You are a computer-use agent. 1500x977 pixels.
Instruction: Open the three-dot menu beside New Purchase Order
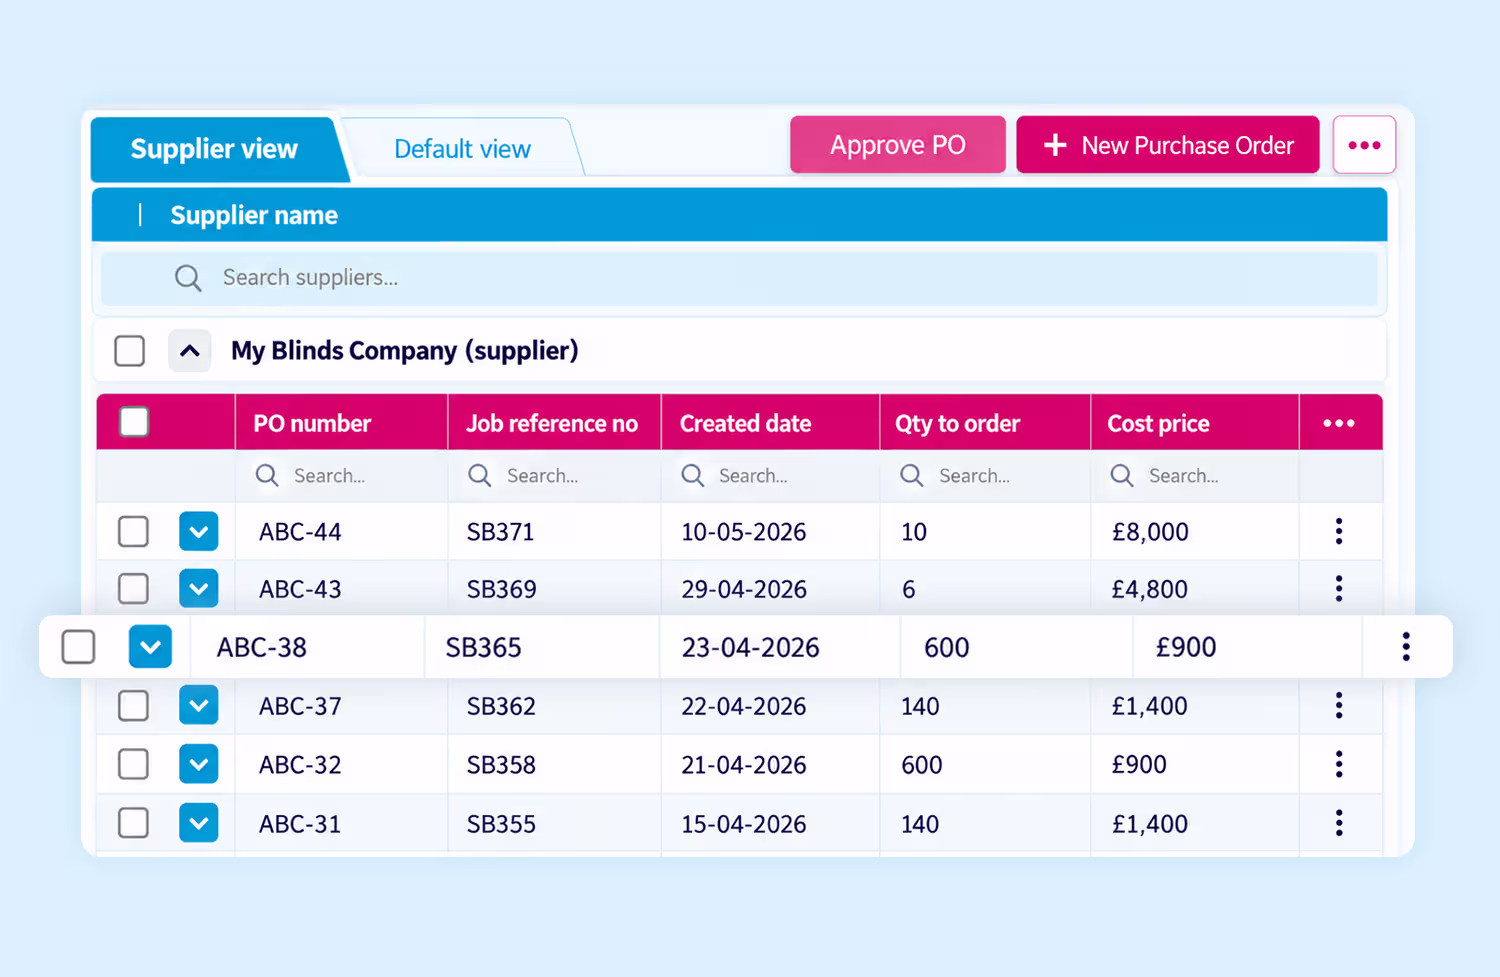1364,145
